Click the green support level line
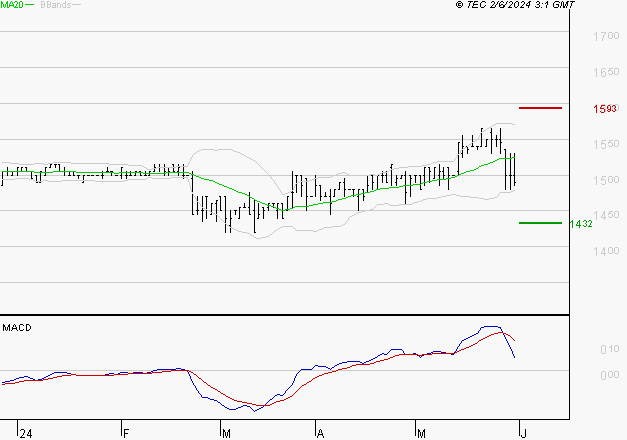 540,223
